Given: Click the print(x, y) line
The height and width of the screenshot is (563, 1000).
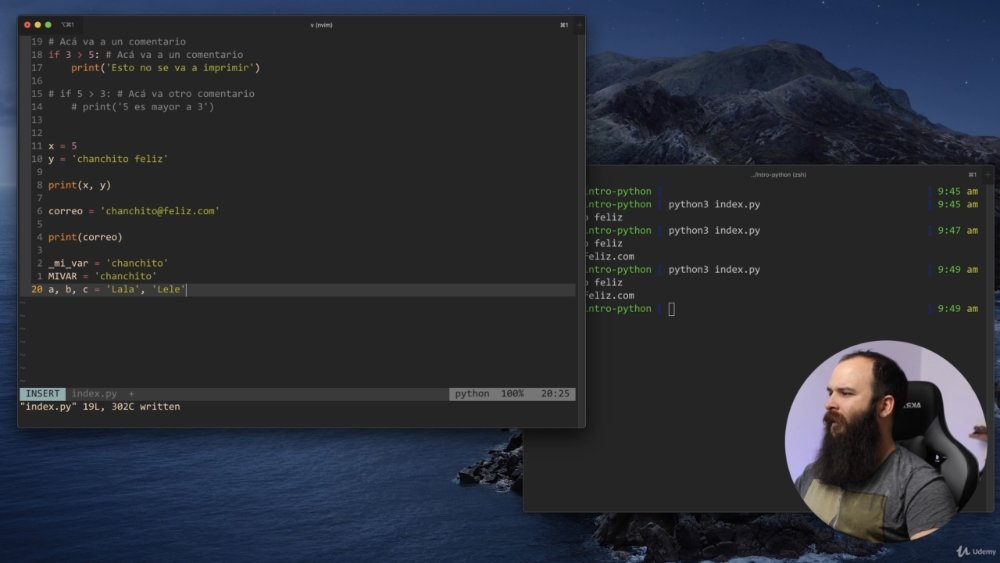Looking at the screenshot, I should [x=80, y=185].
